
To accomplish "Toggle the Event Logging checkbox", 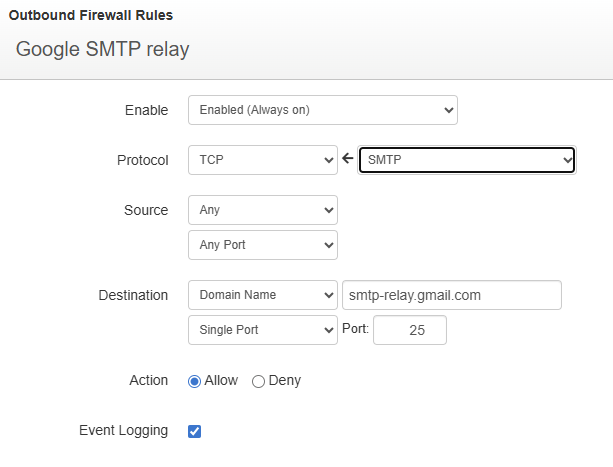I will tap(195, 431).
